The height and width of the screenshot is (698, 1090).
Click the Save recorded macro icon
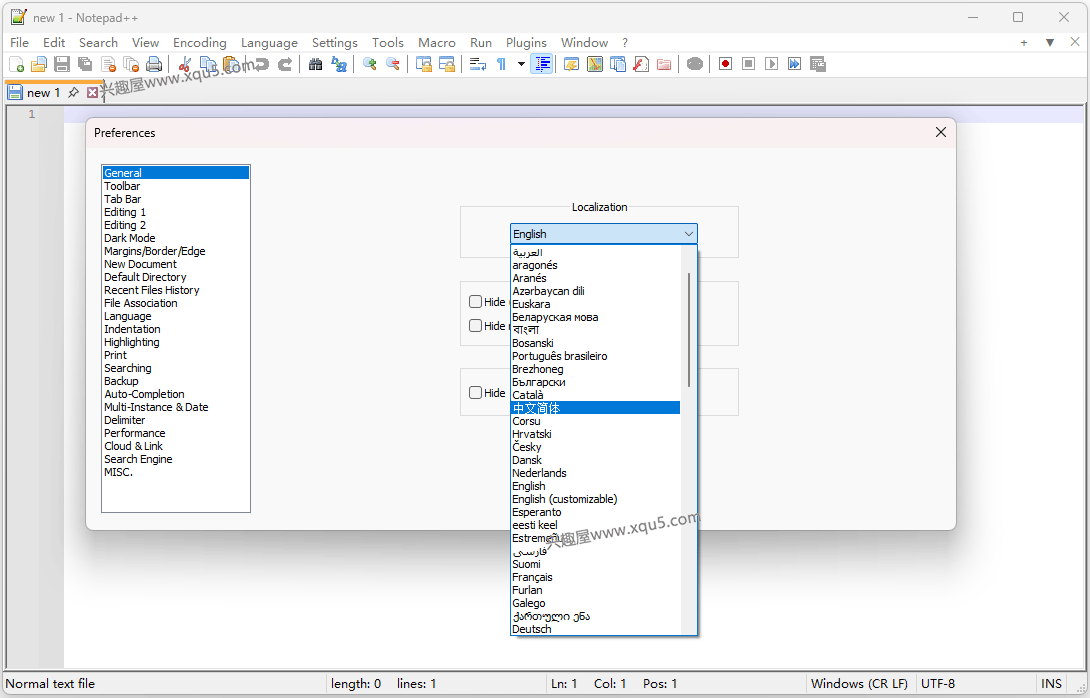pos(818,65)
